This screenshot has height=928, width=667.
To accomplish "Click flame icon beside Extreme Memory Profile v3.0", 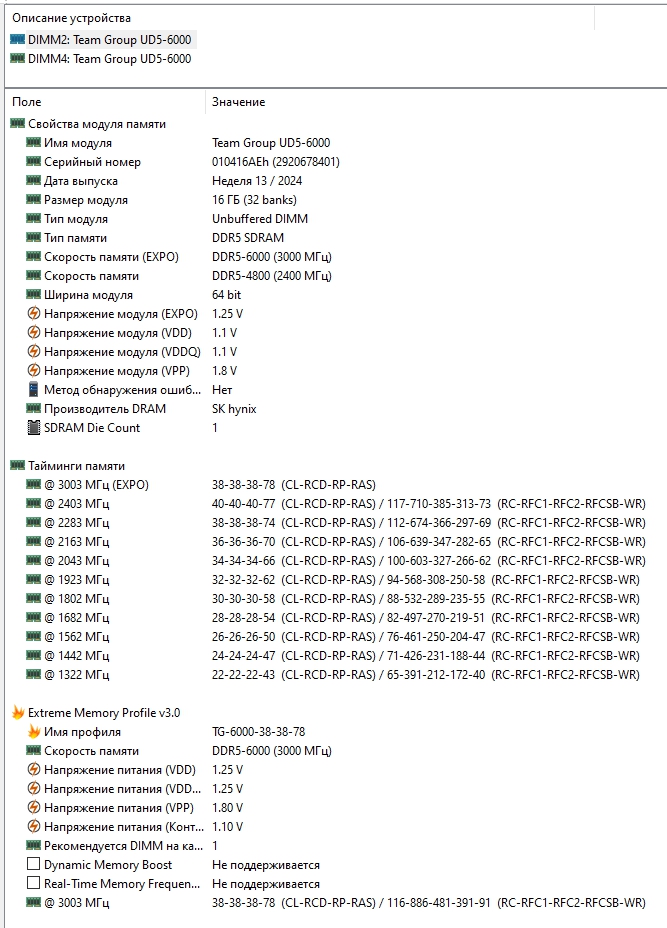I will coord(18,712).
